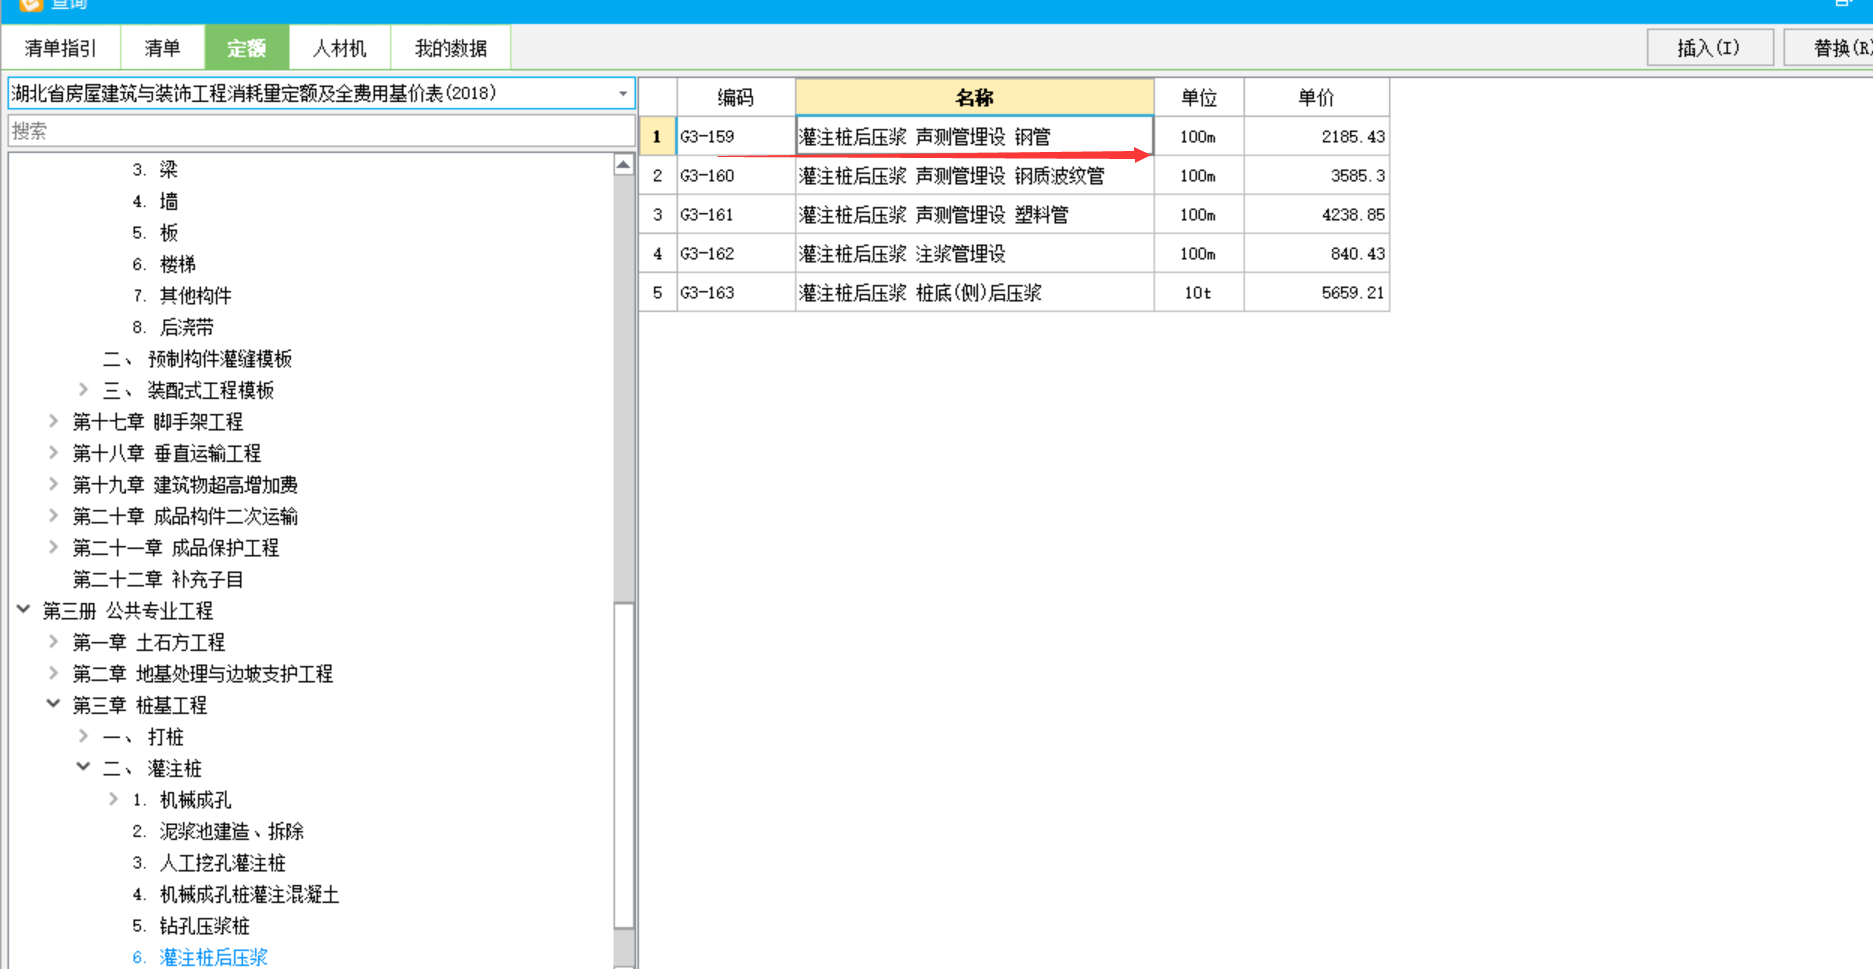The height and width of the screenshot is (969, 1873).
Task: Click the tree vertical scrollbar thumb
Action: coord(624,766)
